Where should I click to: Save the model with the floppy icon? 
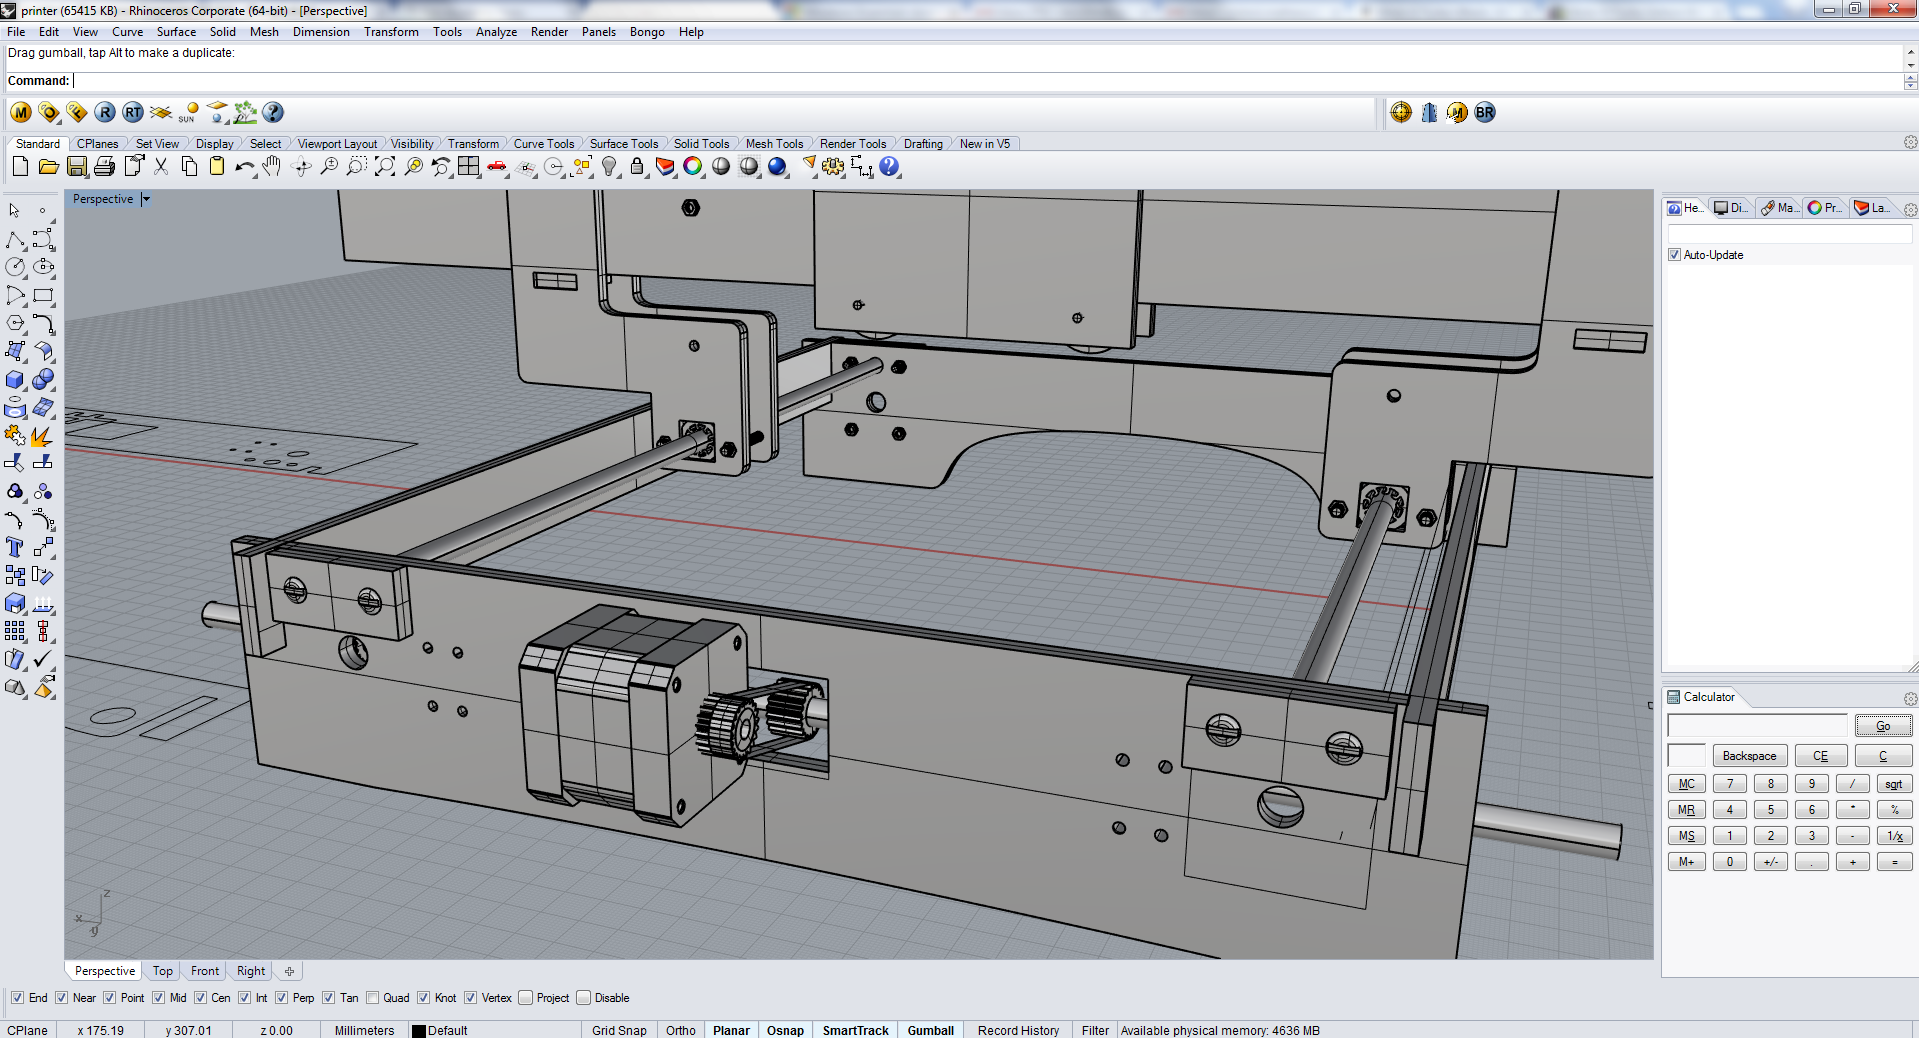point(77,167)
